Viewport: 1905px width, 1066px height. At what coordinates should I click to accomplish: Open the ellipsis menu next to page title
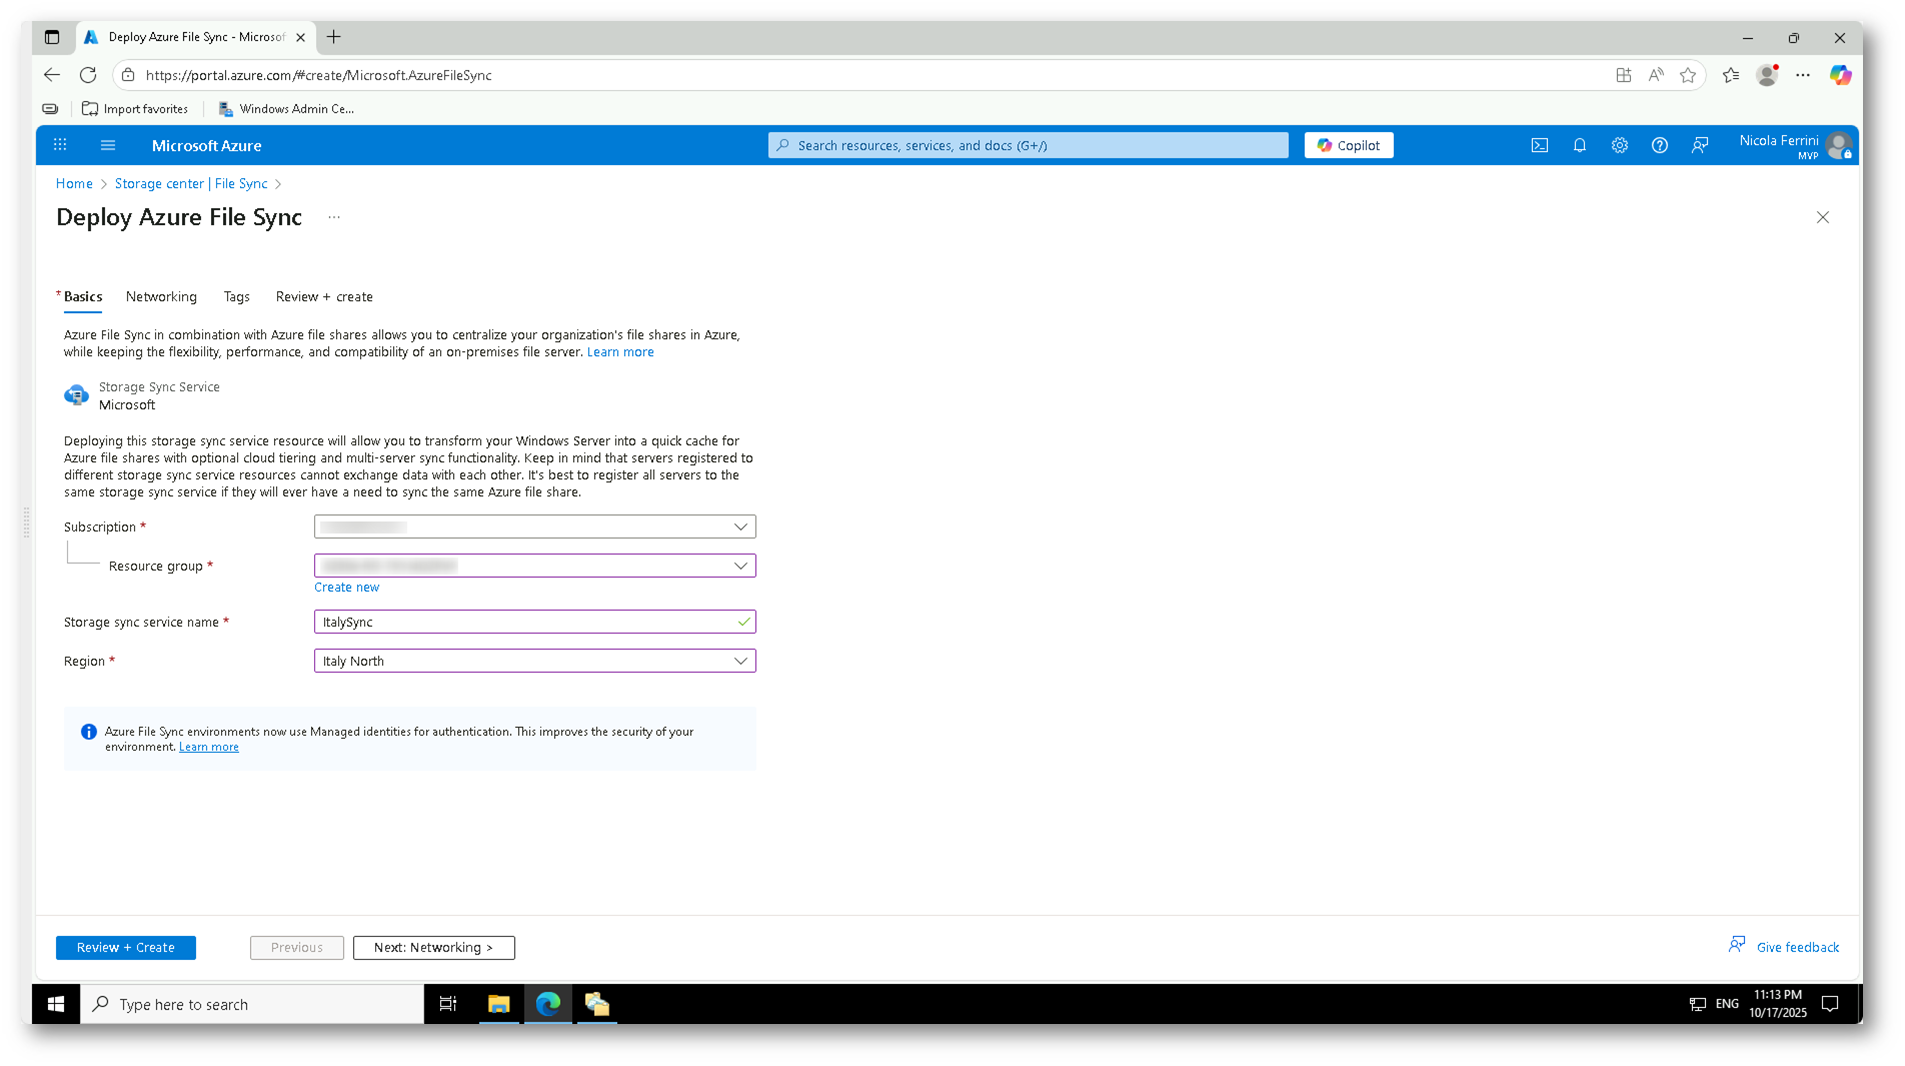click(x=334, y=217)
